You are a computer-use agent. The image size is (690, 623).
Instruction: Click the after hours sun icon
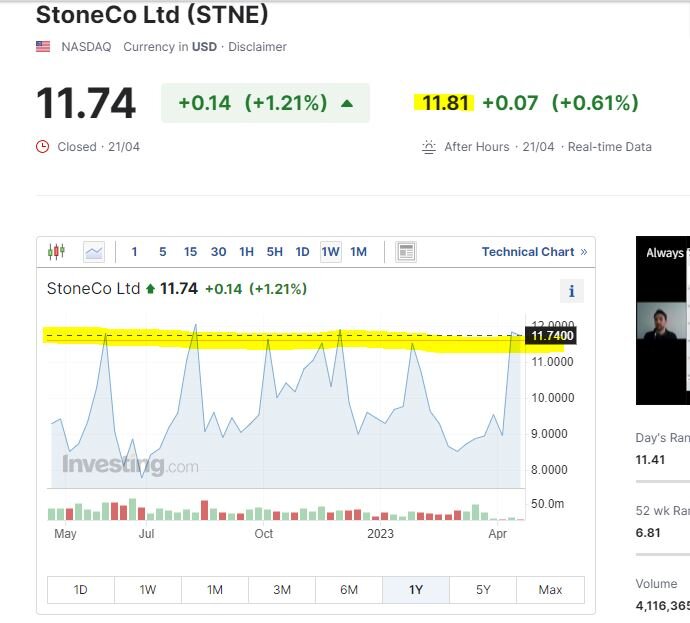tap(429, 147)
